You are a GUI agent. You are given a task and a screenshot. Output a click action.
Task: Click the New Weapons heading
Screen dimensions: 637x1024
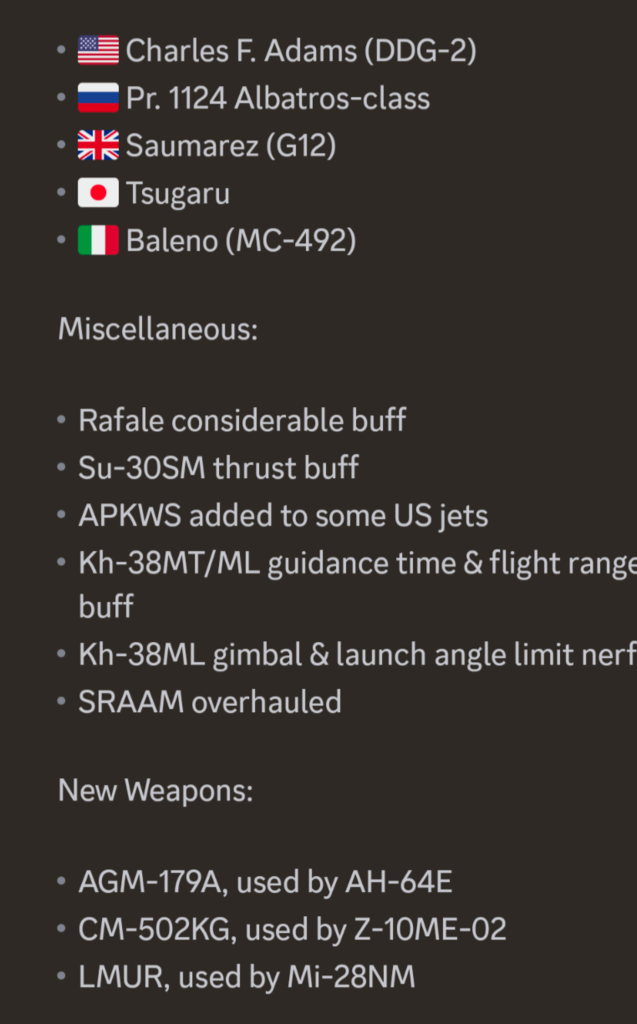pos(155,790)
